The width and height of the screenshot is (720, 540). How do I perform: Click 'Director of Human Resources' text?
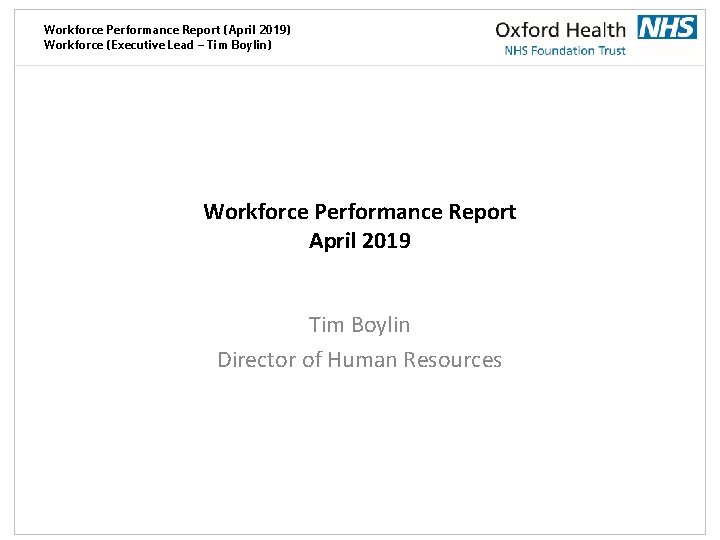pos(360,360)
